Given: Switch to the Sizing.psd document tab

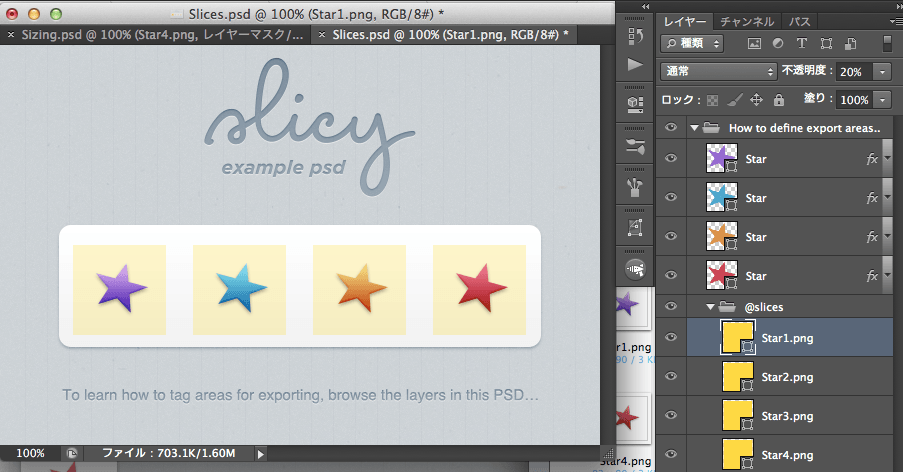Looking at the screenshot, I should 156,34.
